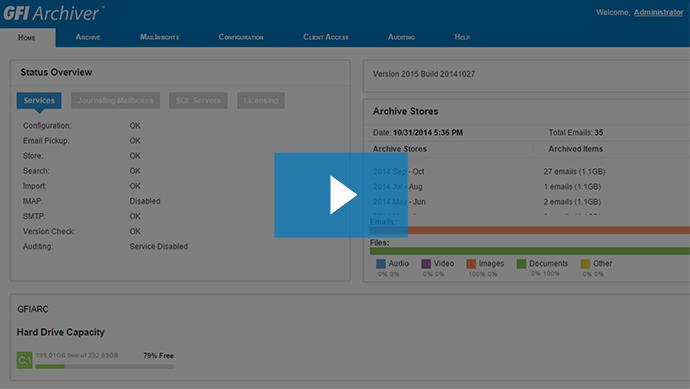690x389 pixels.
Task: Go to the Configuration menu
Action: (241, 37)
